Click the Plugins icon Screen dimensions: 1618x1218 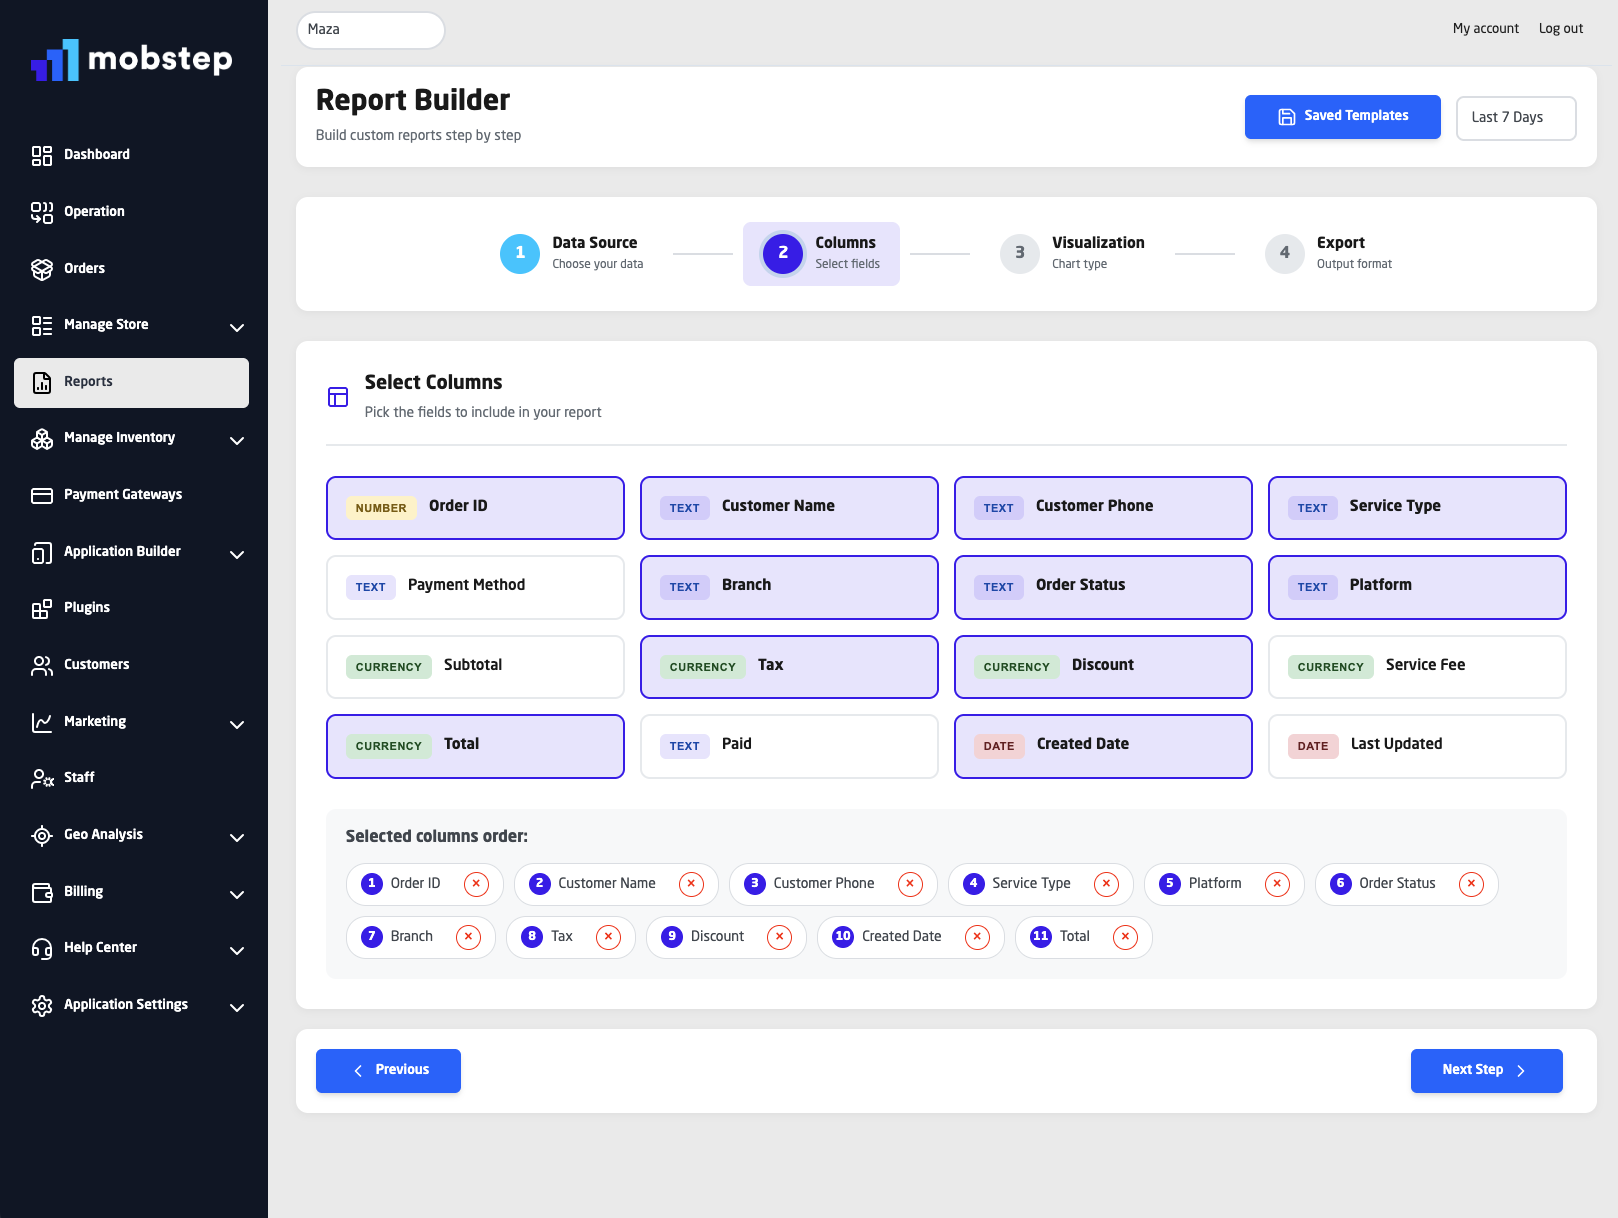point(41,607)
